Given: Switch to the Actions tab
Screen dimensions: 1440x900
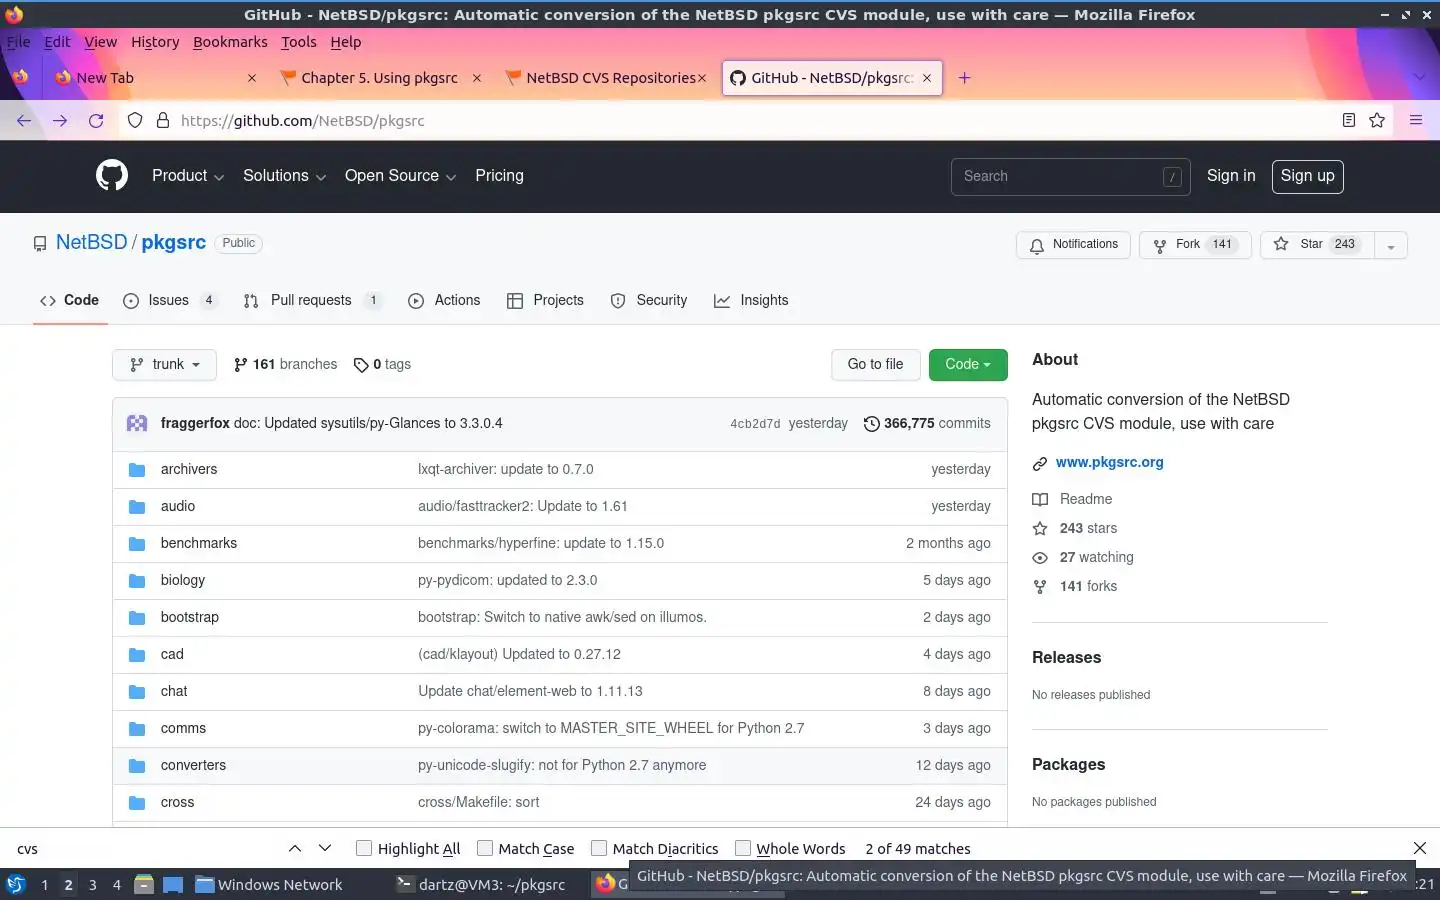Looking at the screenshot, I should [x=444, y=300].
